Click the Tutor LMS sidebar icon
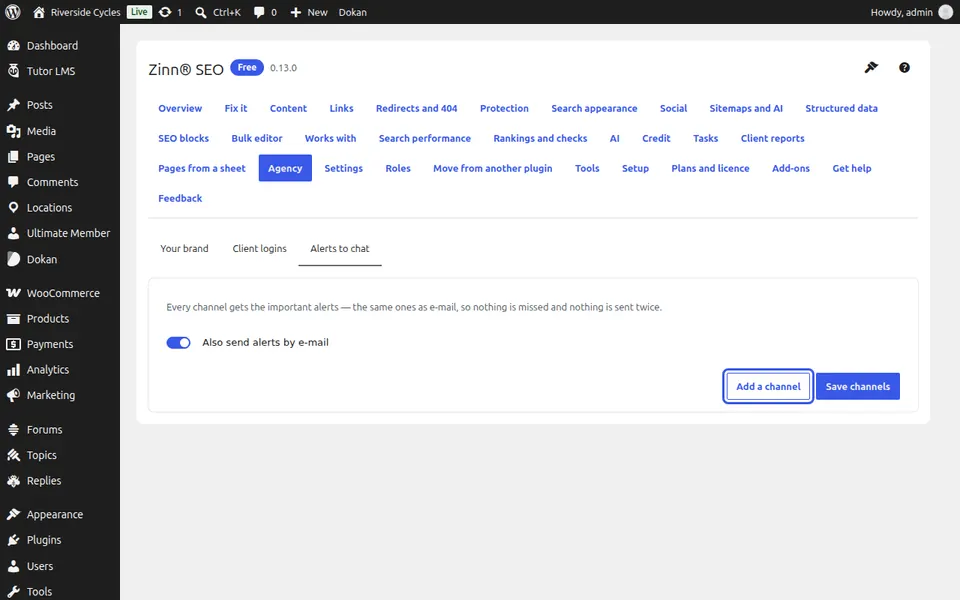This screenshot has width=960, height=600. [x=13, y=71]
